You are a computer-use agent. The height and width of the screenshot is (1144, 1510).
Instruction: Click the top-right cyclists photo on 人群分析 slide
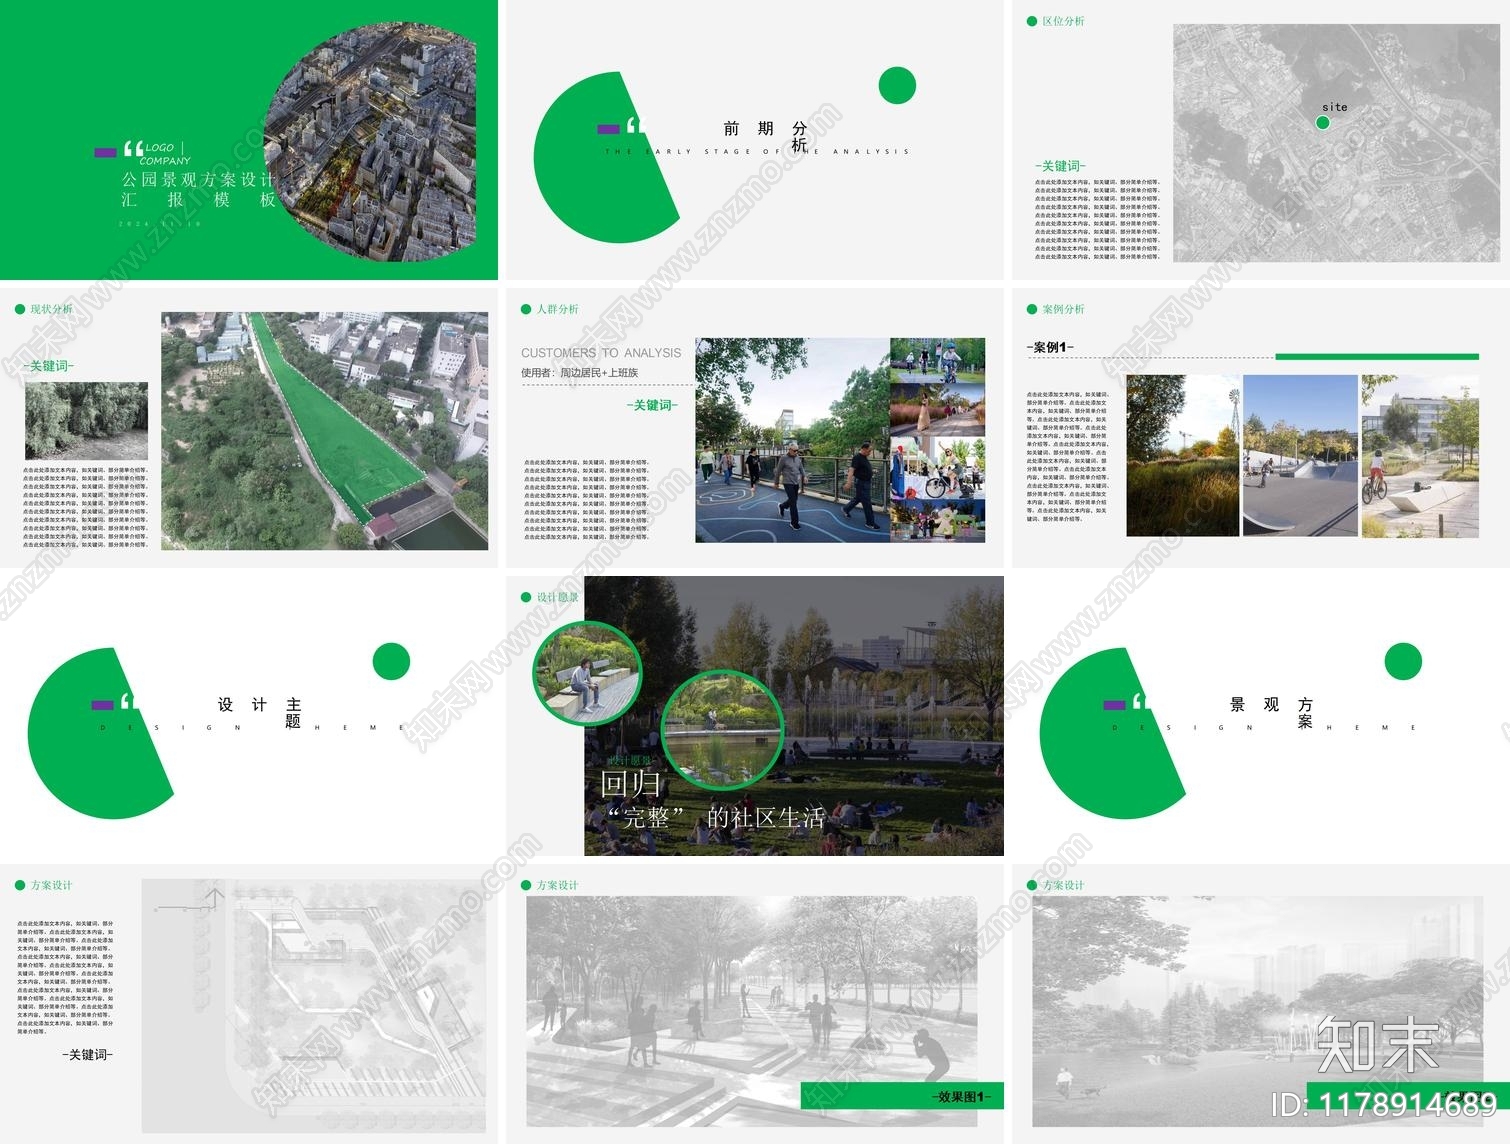[937, 361]
